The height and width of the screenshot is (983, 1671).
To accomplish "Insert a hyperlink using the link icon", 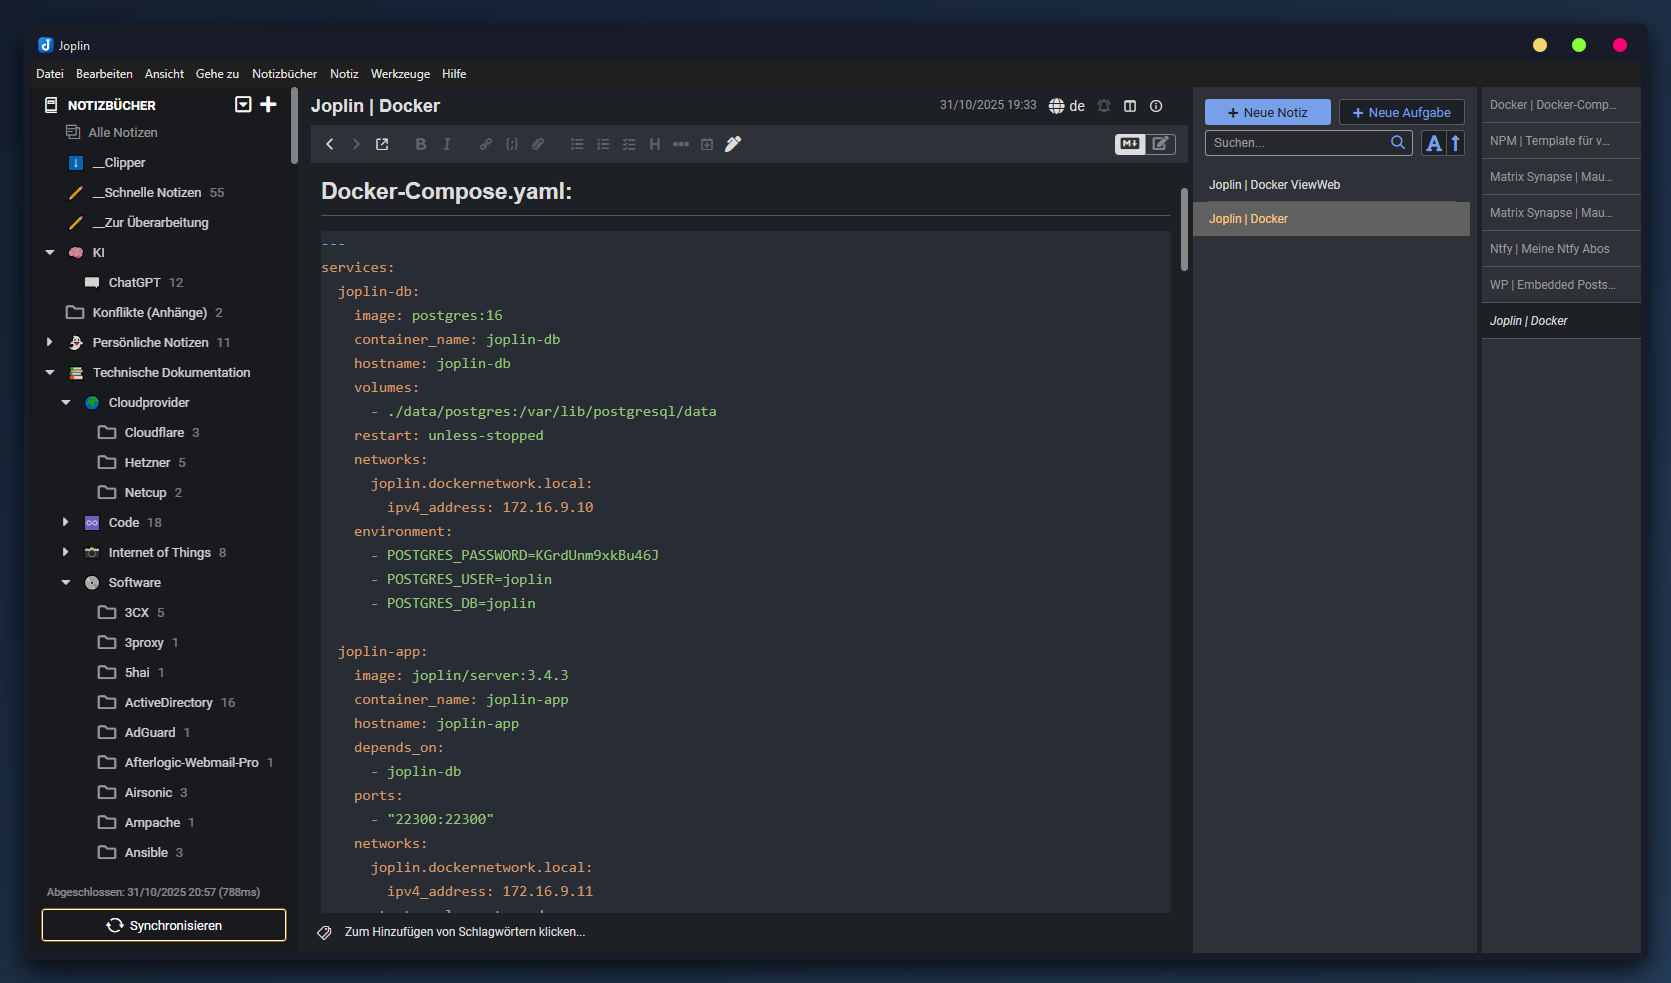I will [x=486, y=144].
